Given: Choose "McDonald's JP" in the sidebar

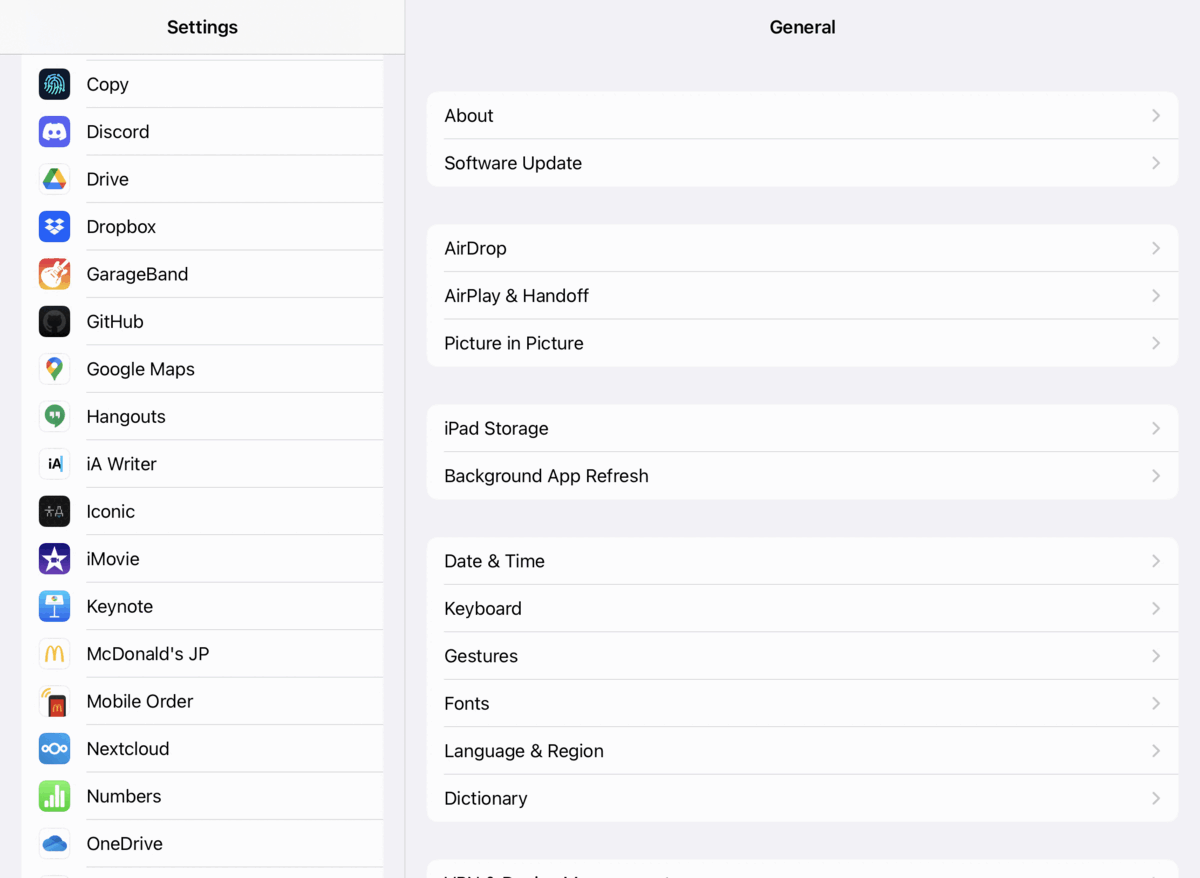Looking at the screenshot, I should point(148,654).
